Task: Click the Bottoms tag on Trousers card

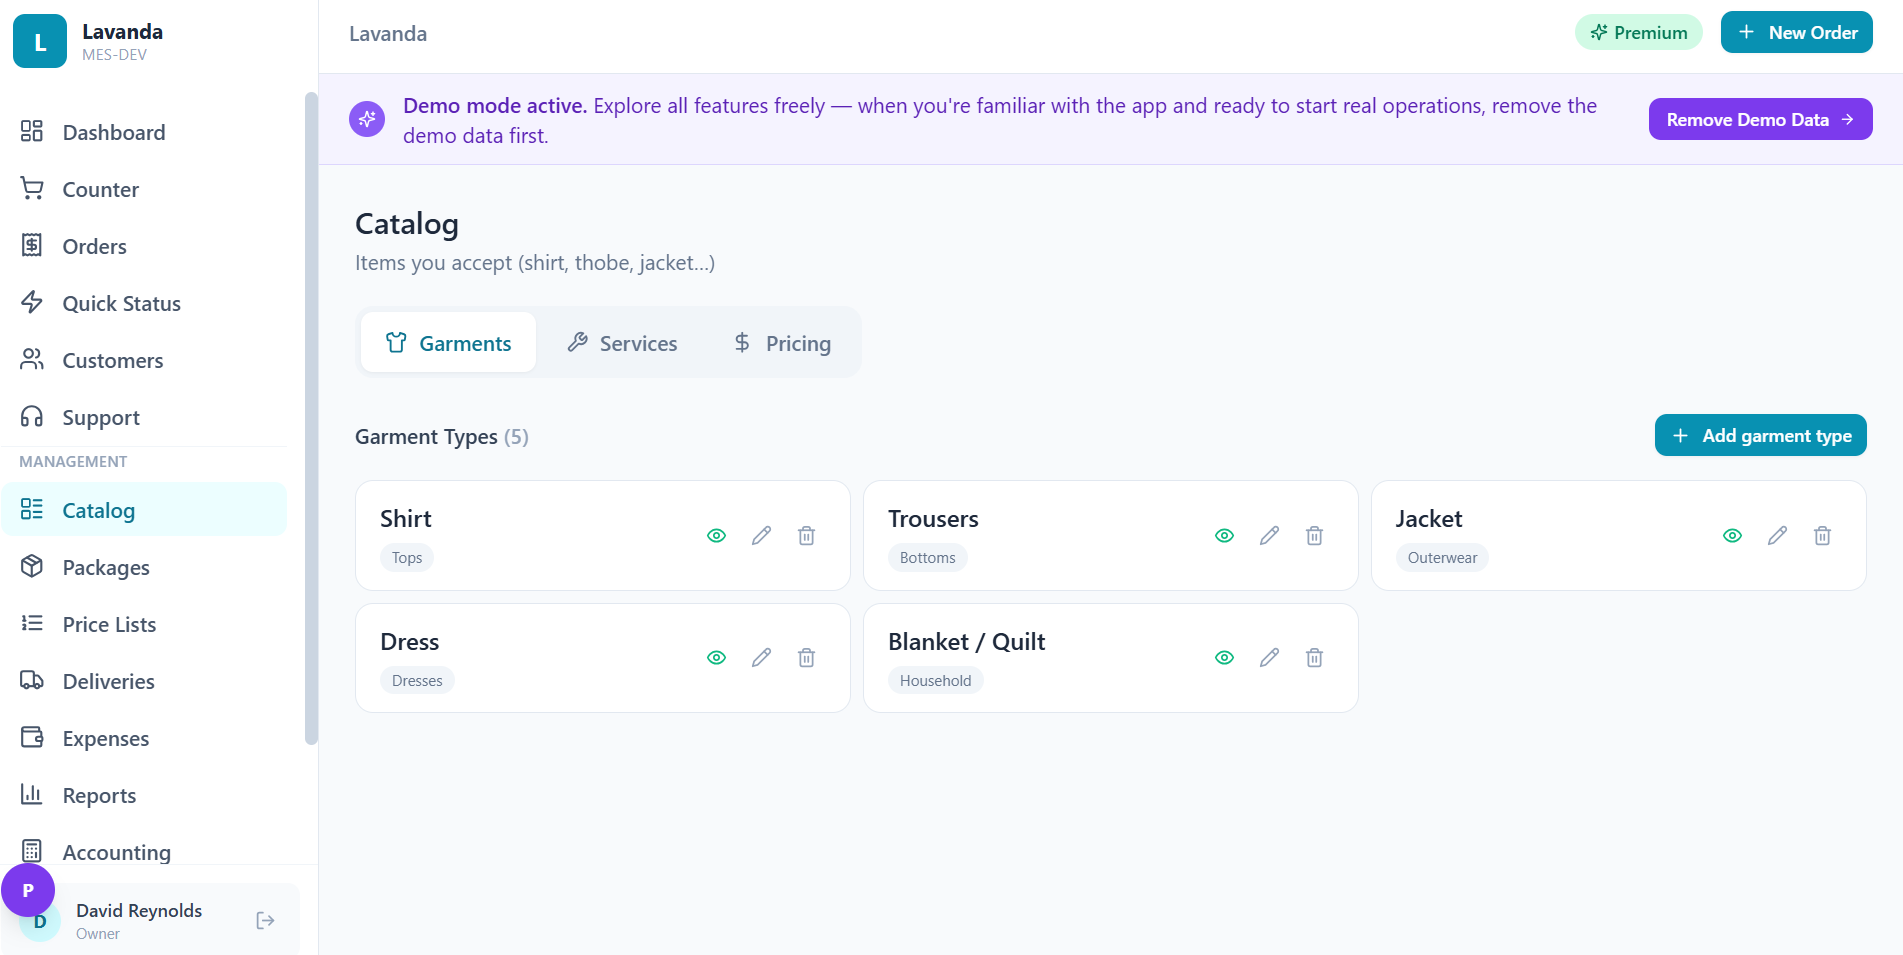Action: click(927, 557)
